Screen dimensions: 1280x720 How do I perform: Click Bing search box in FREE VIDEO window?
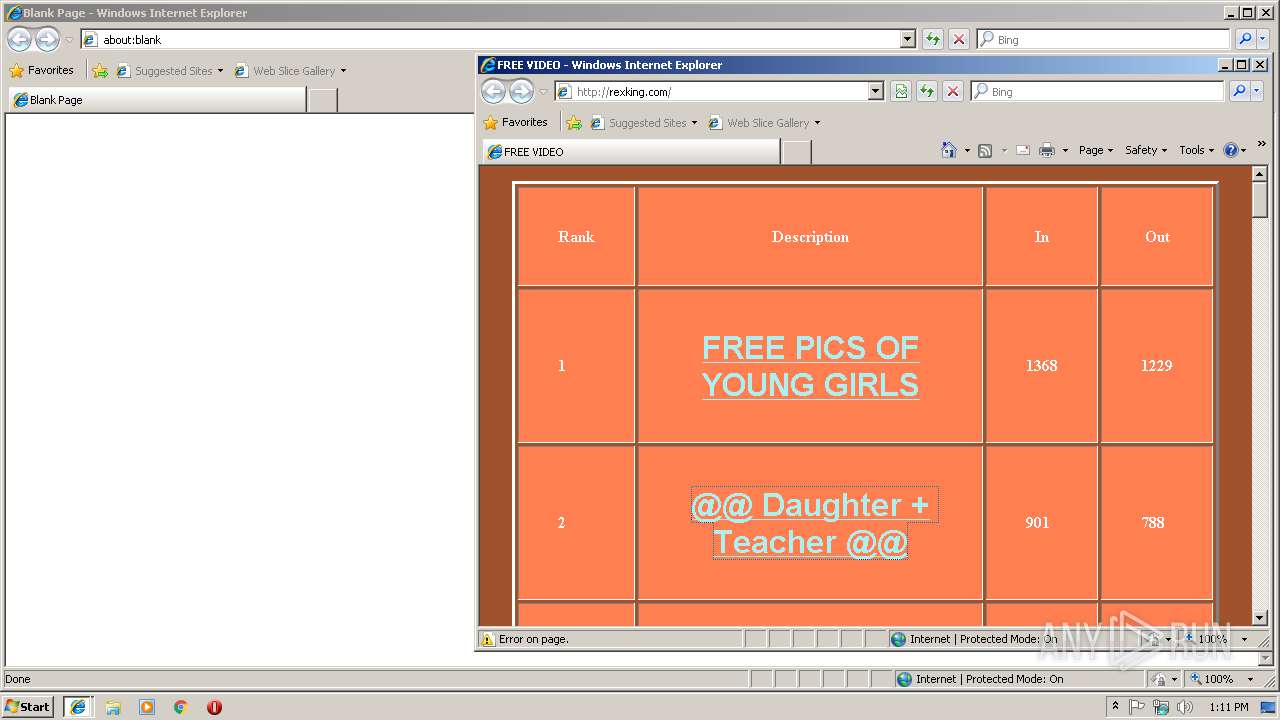tap(1098, 91)
